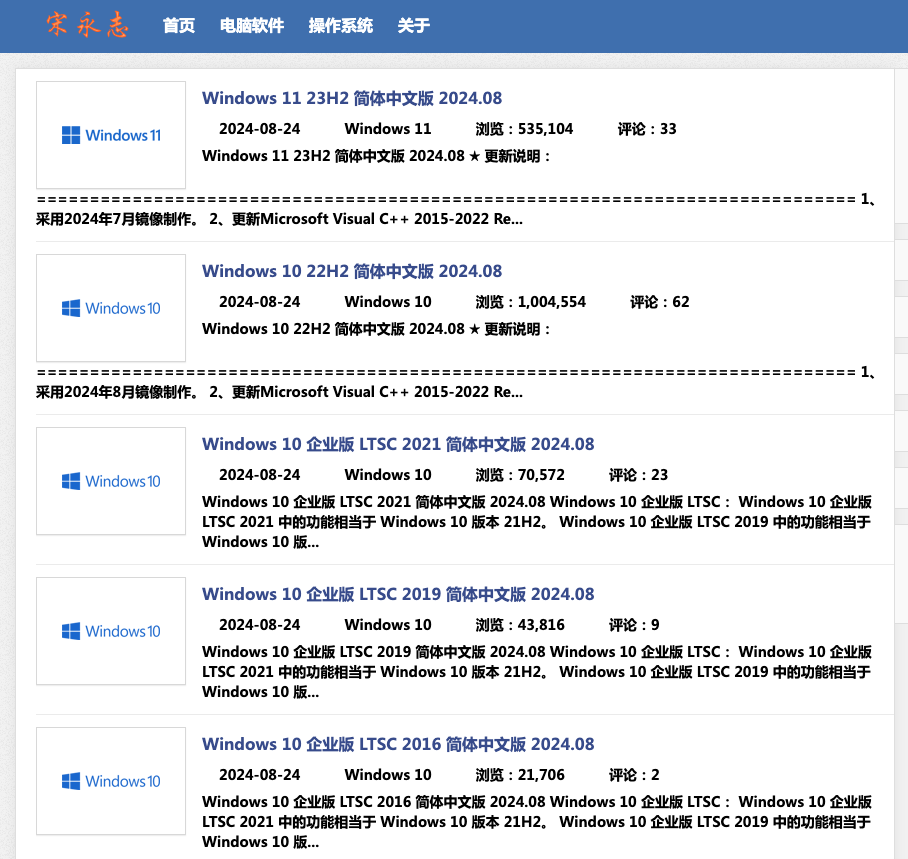Click Windows 10 thumbnail of 22H2 post

point(111,308)
